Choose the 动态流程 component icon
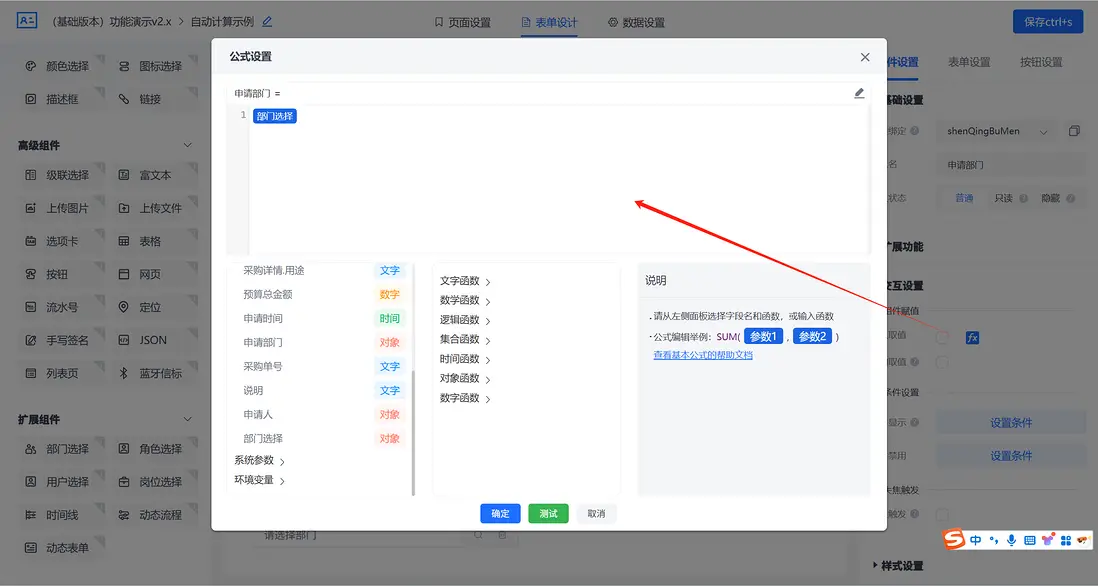 click(124, 515)
